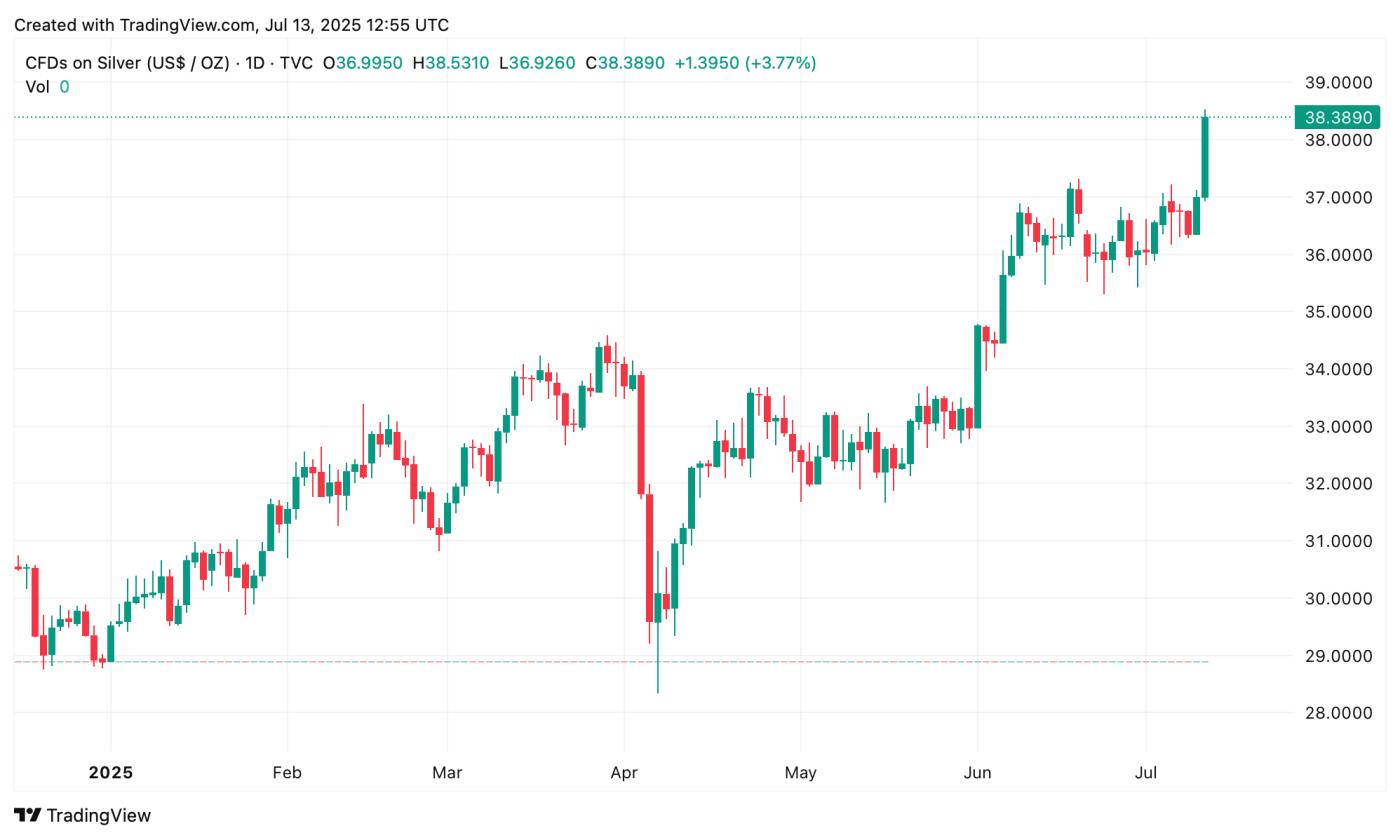Click the TVC exchange label
The width and height of the screenshot is (1400, 840).
(296, 63)
